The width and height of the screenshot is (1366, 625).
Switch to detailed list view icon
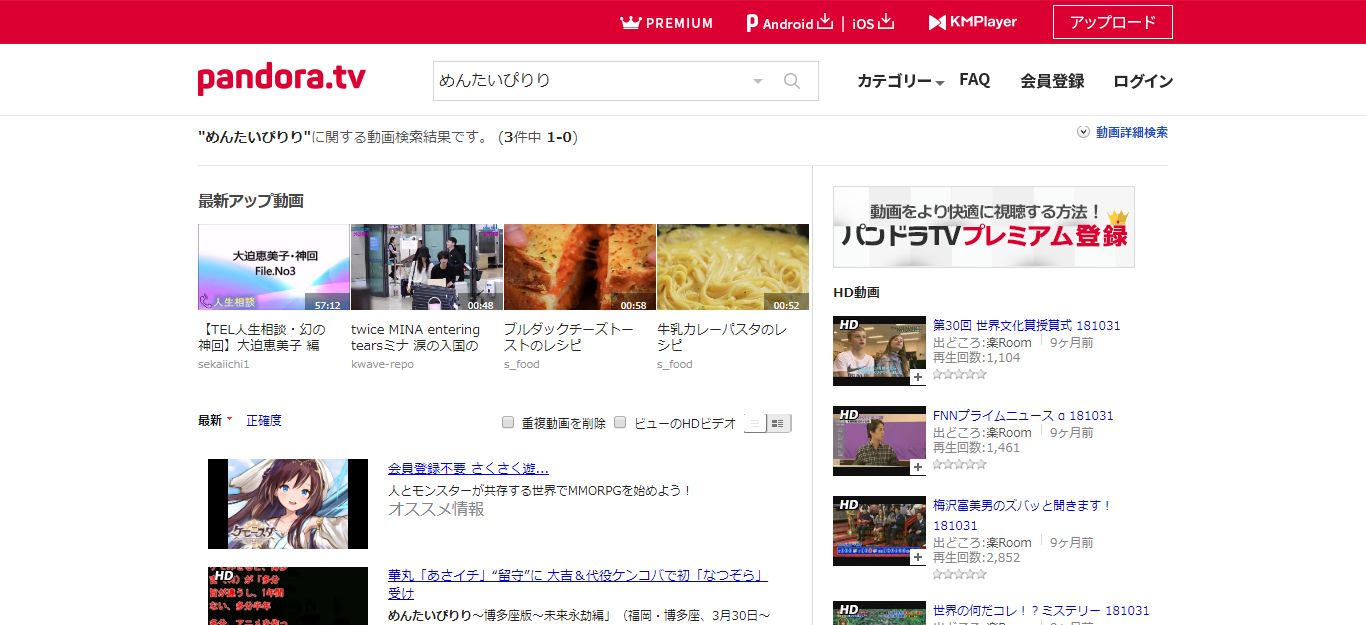(779, 423)
